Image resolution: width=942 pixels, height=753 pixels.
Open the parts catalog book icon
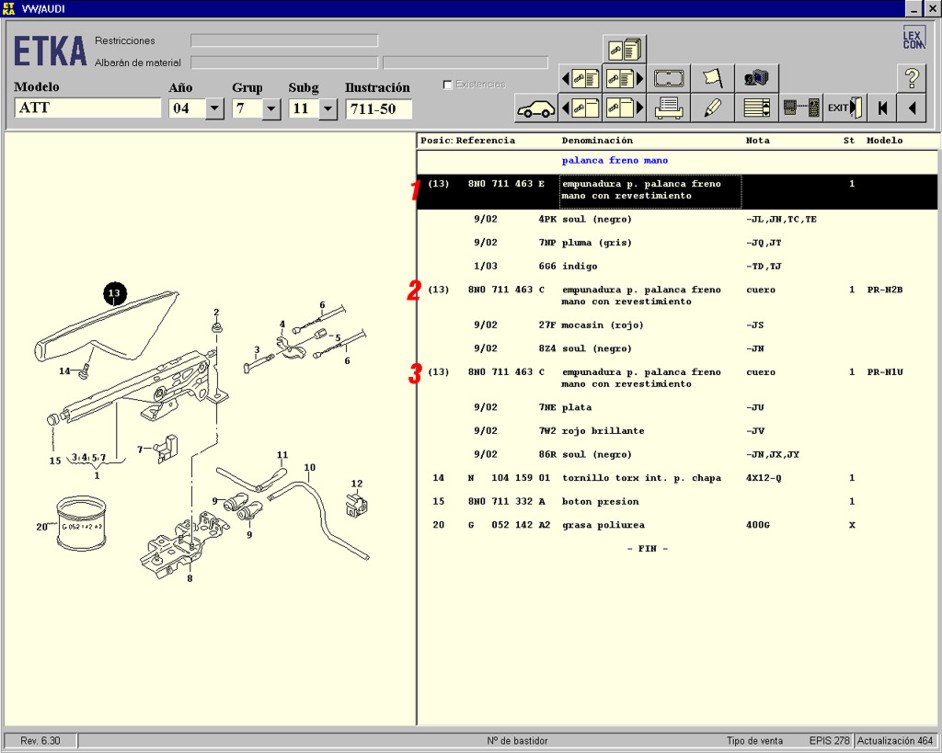pyautogui.click(x=624, y=49)
